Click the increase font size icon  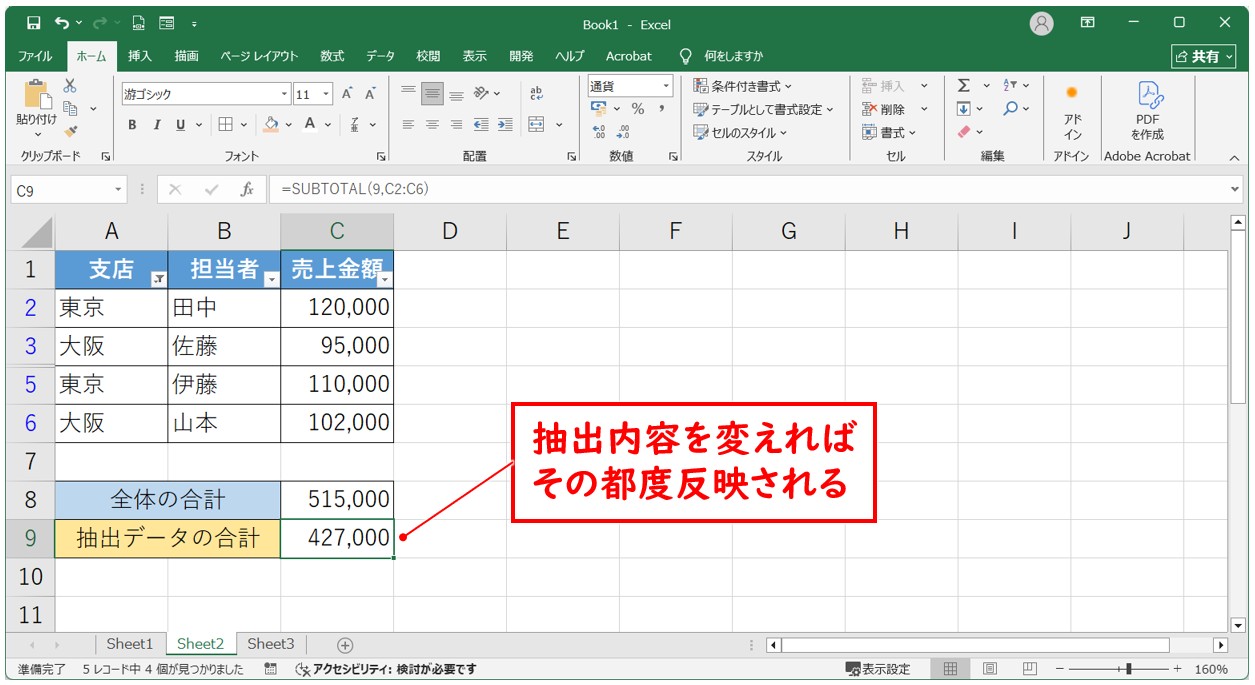tap(347, 94)
